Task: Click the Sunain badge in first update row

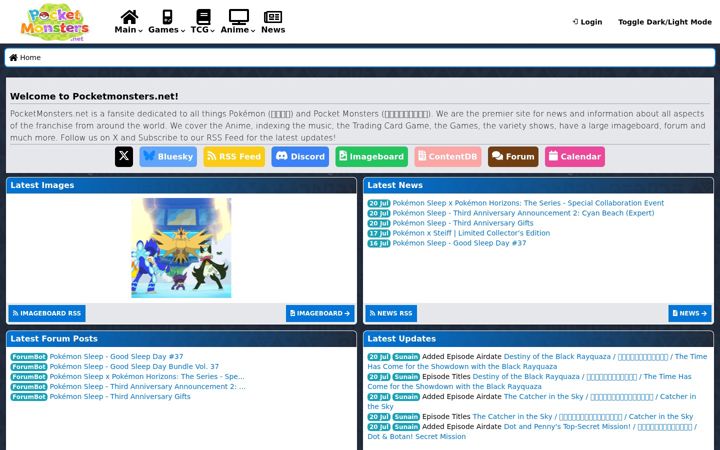Action: click(406, 357)
